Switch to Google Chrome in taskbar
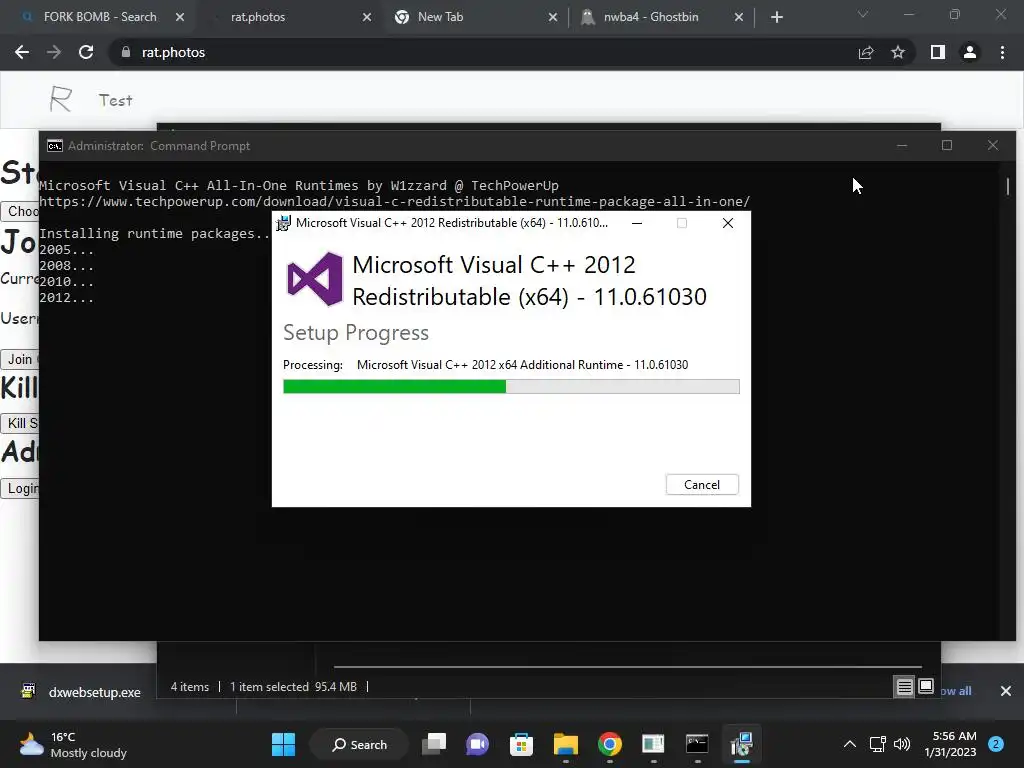This screenshot has width=1024, height=768. pyautogui.click(x=609, y=744)
